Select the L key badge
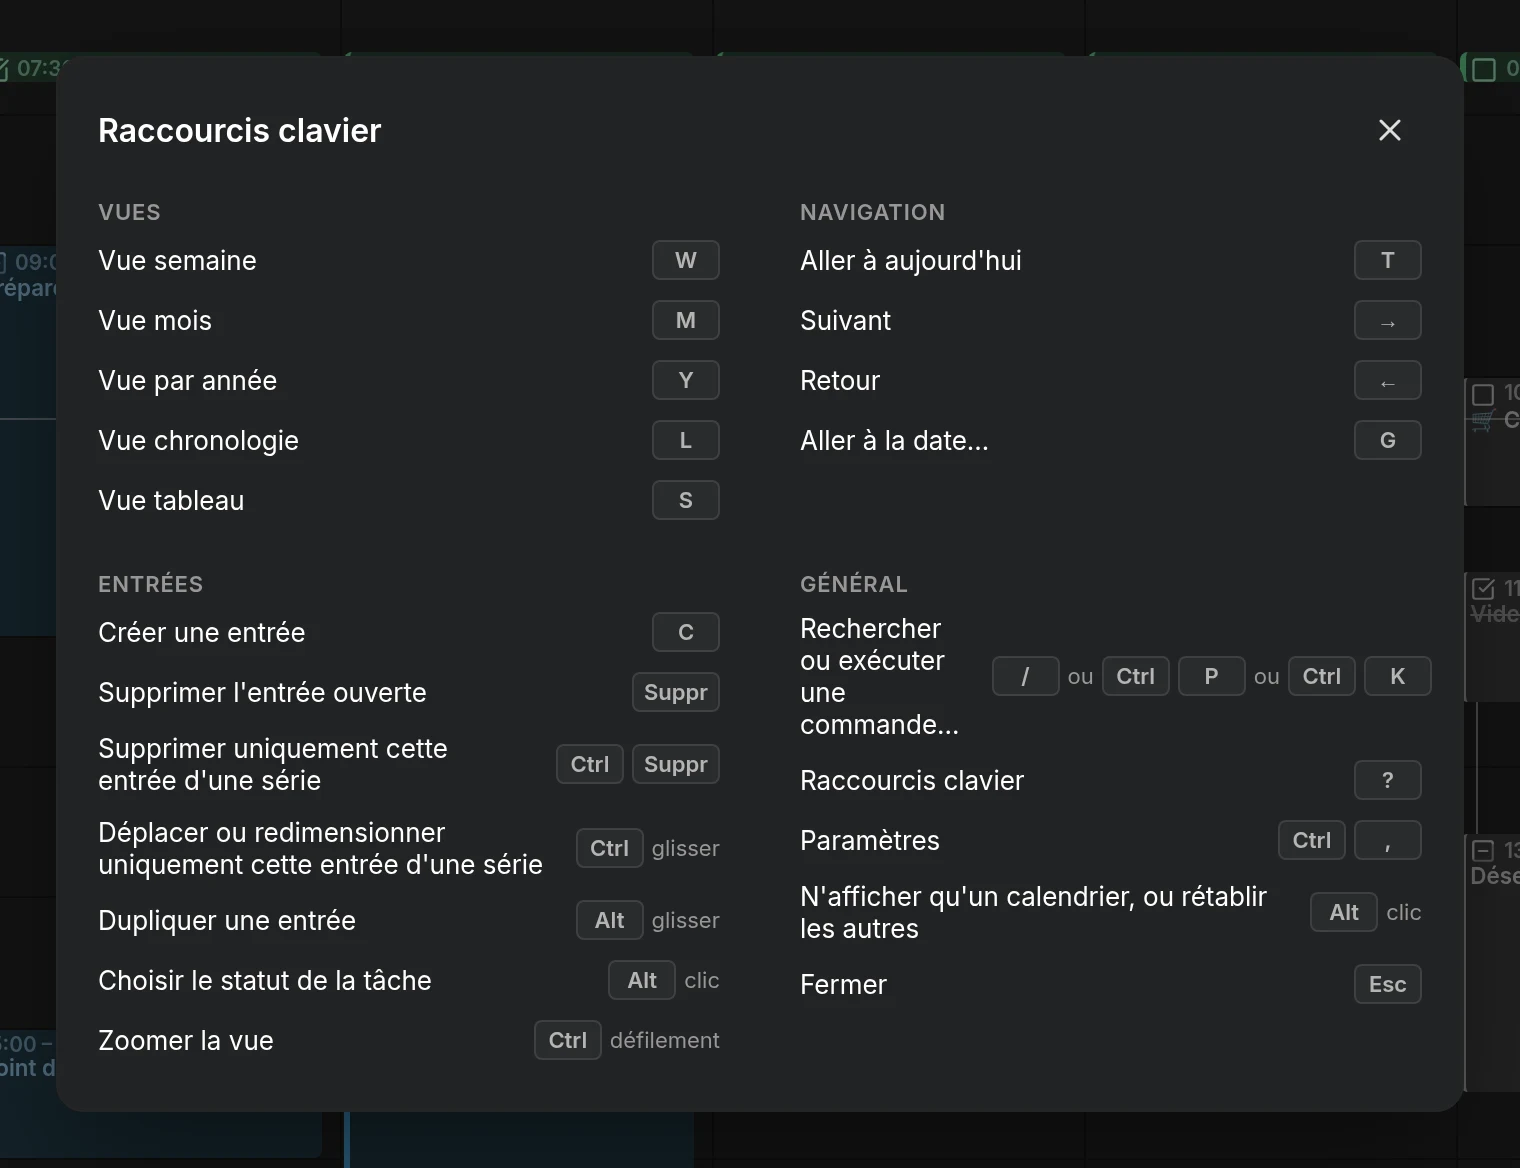1520x1168 pixels. click(685, 440)
